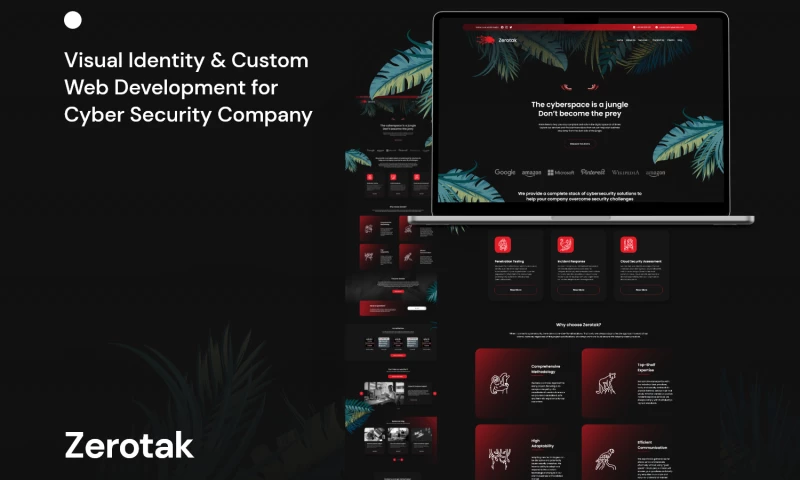This screenshot has height=480, width=800.
Task: Click the middle blog thumbnail in small mockup
Action: (398, 435)
